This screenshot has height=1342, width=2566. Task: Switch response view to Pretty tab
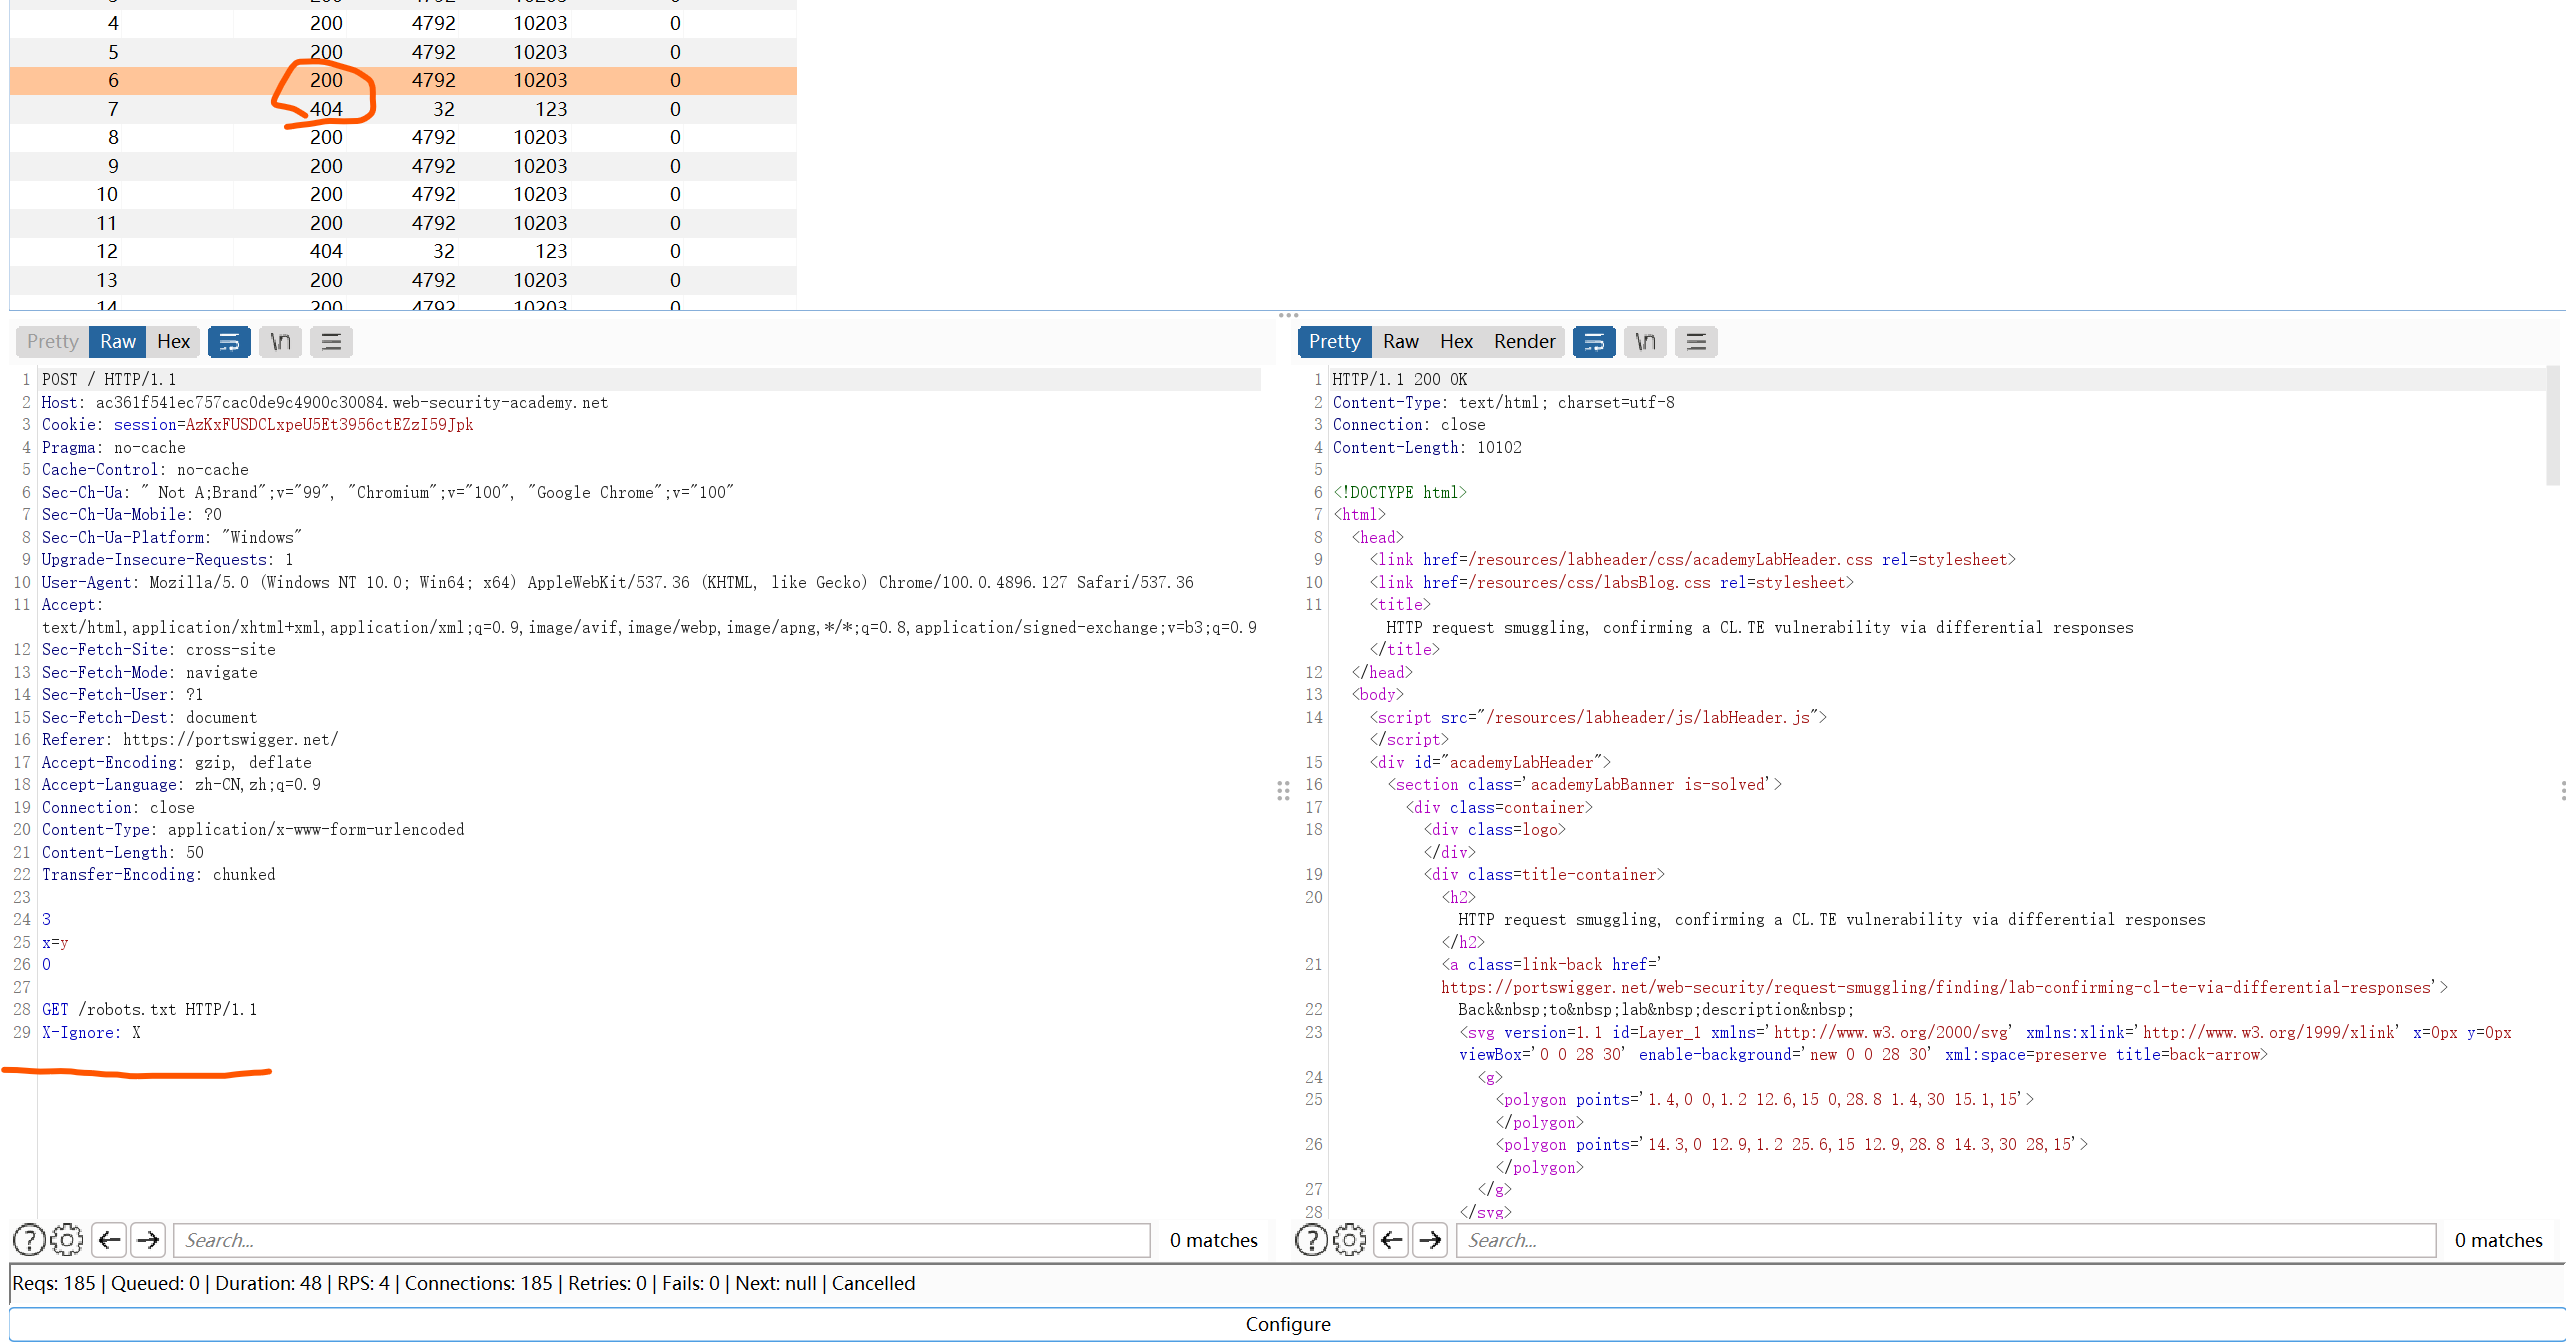click(x=1334, y=342)
